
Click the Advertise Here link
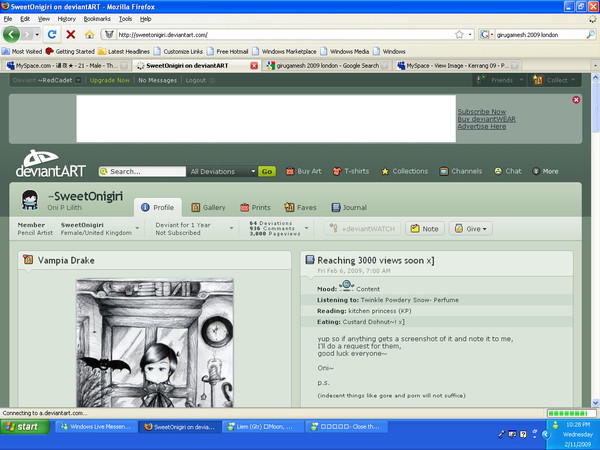tap(482, 126)
